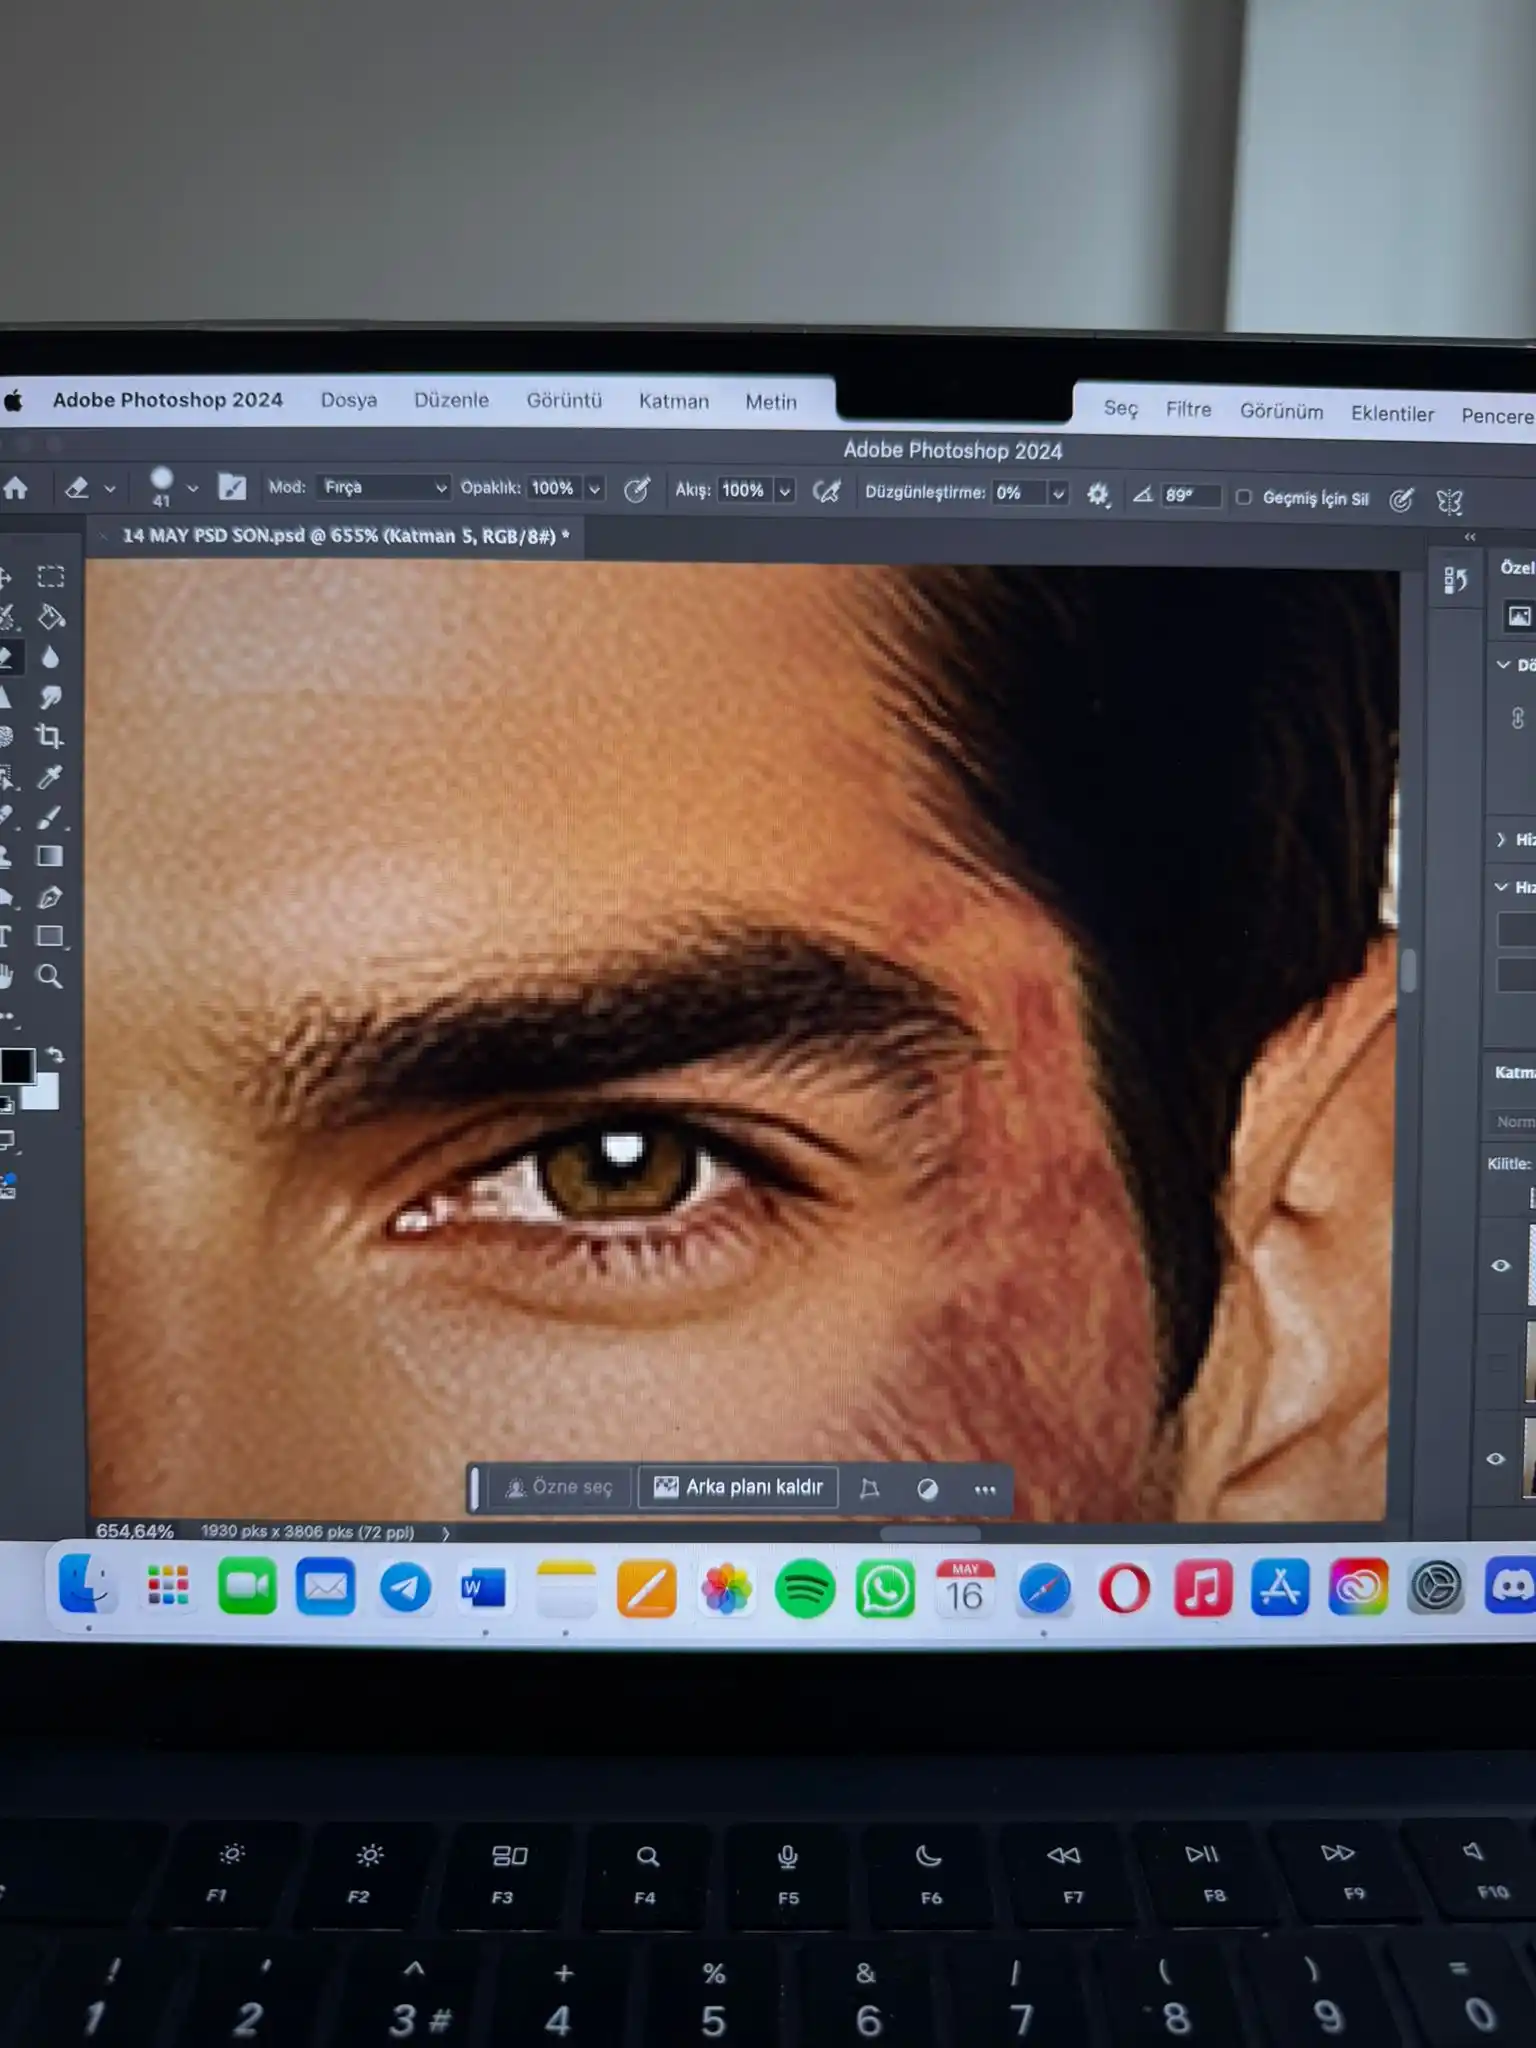Open the Düzgünleştirme dropdown arrow
Viewport: 1536px width, 2048px height.
(1058, 493)
